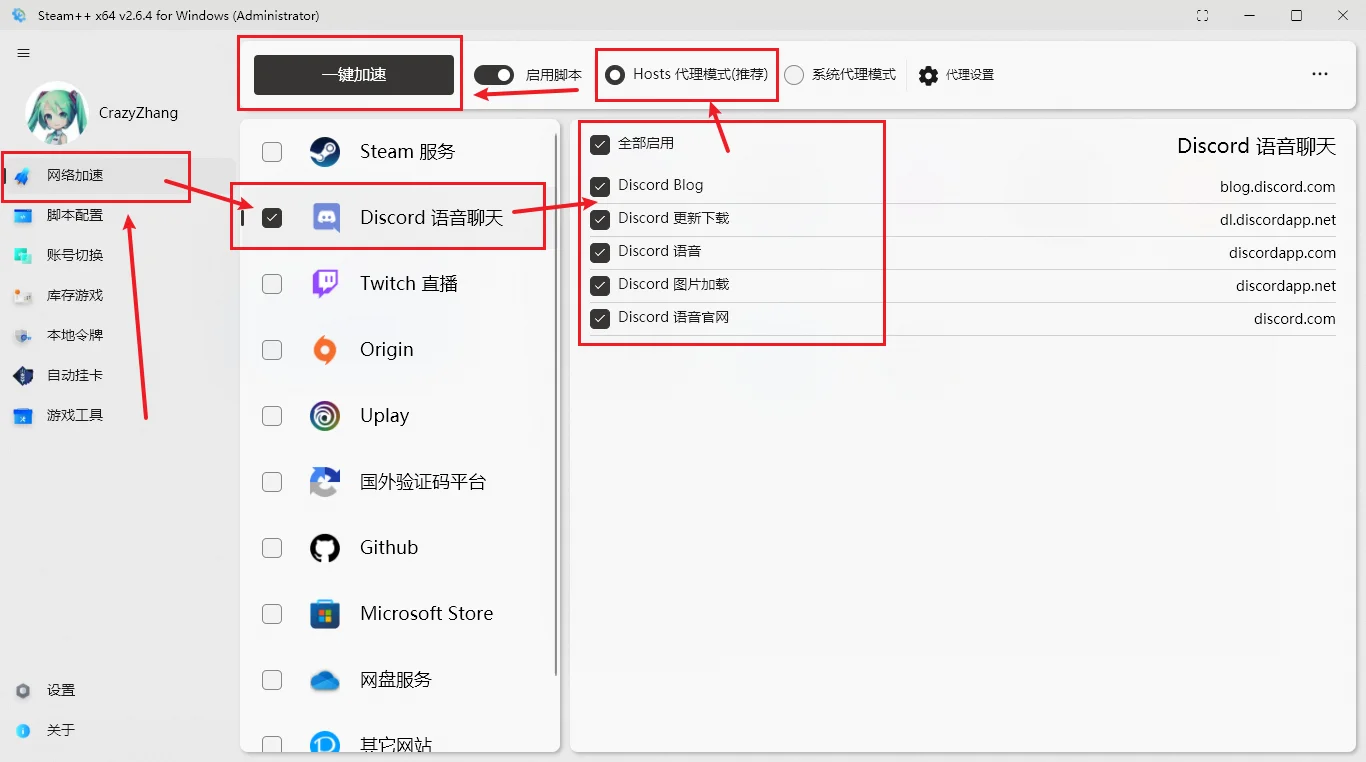Uncheck the Discord 更新下载 checkbox
This screenshot has height=762, width=1366.
point(600,219)
